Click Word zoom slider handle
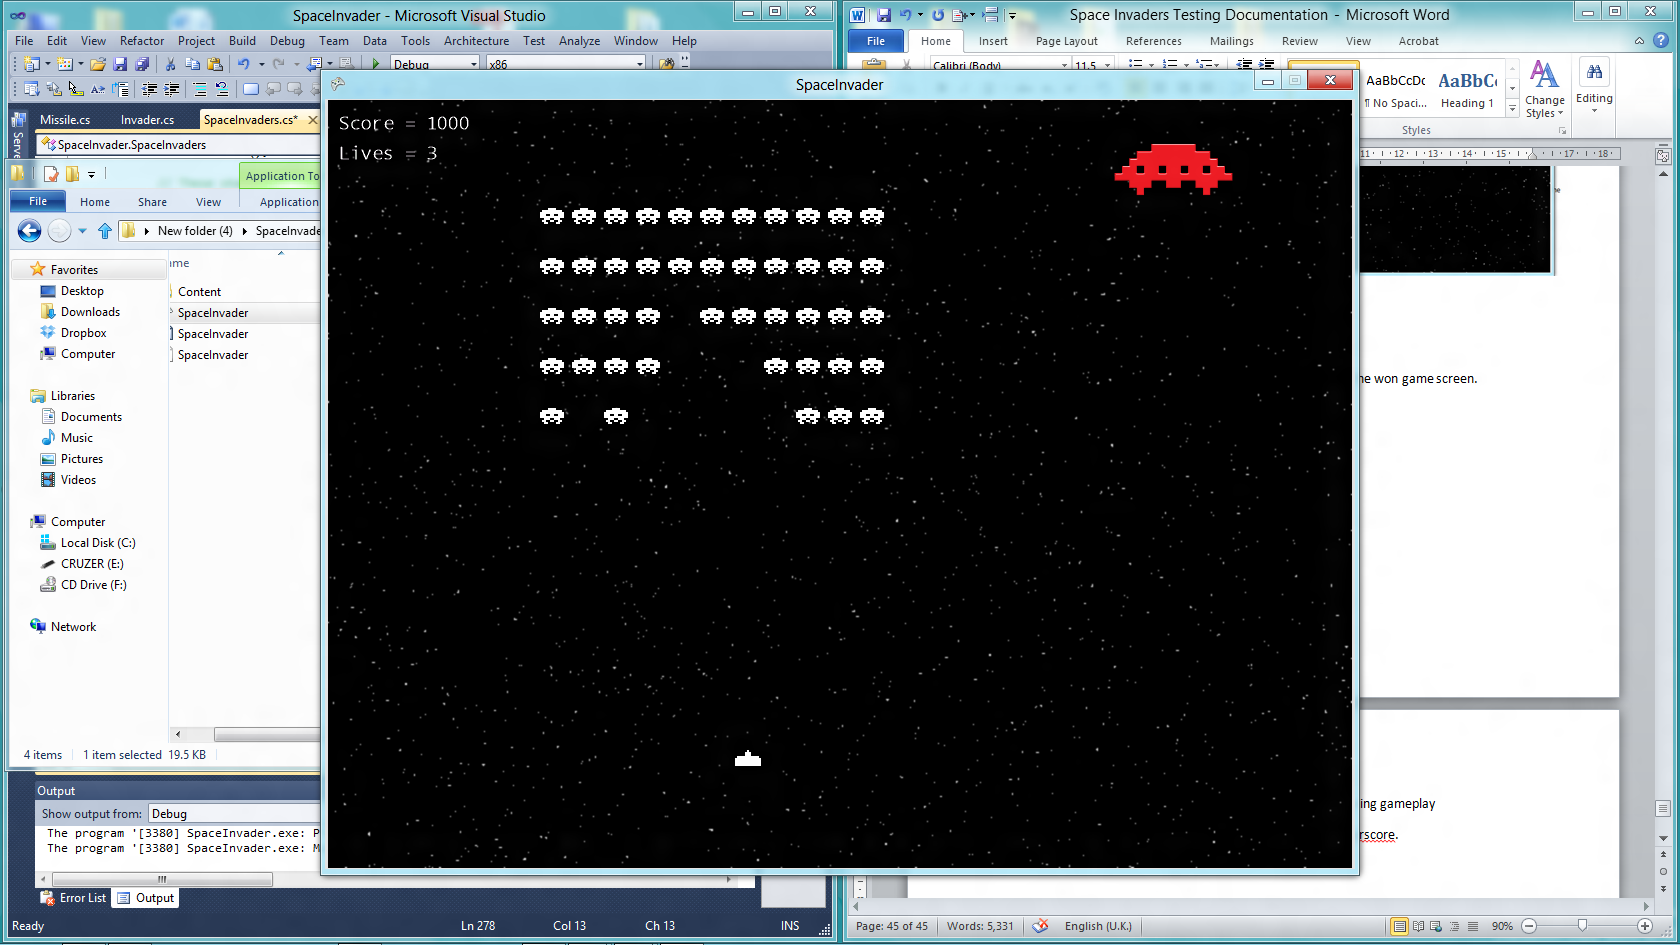This screenshot has width=1680, height=945. click(1582, 926)
